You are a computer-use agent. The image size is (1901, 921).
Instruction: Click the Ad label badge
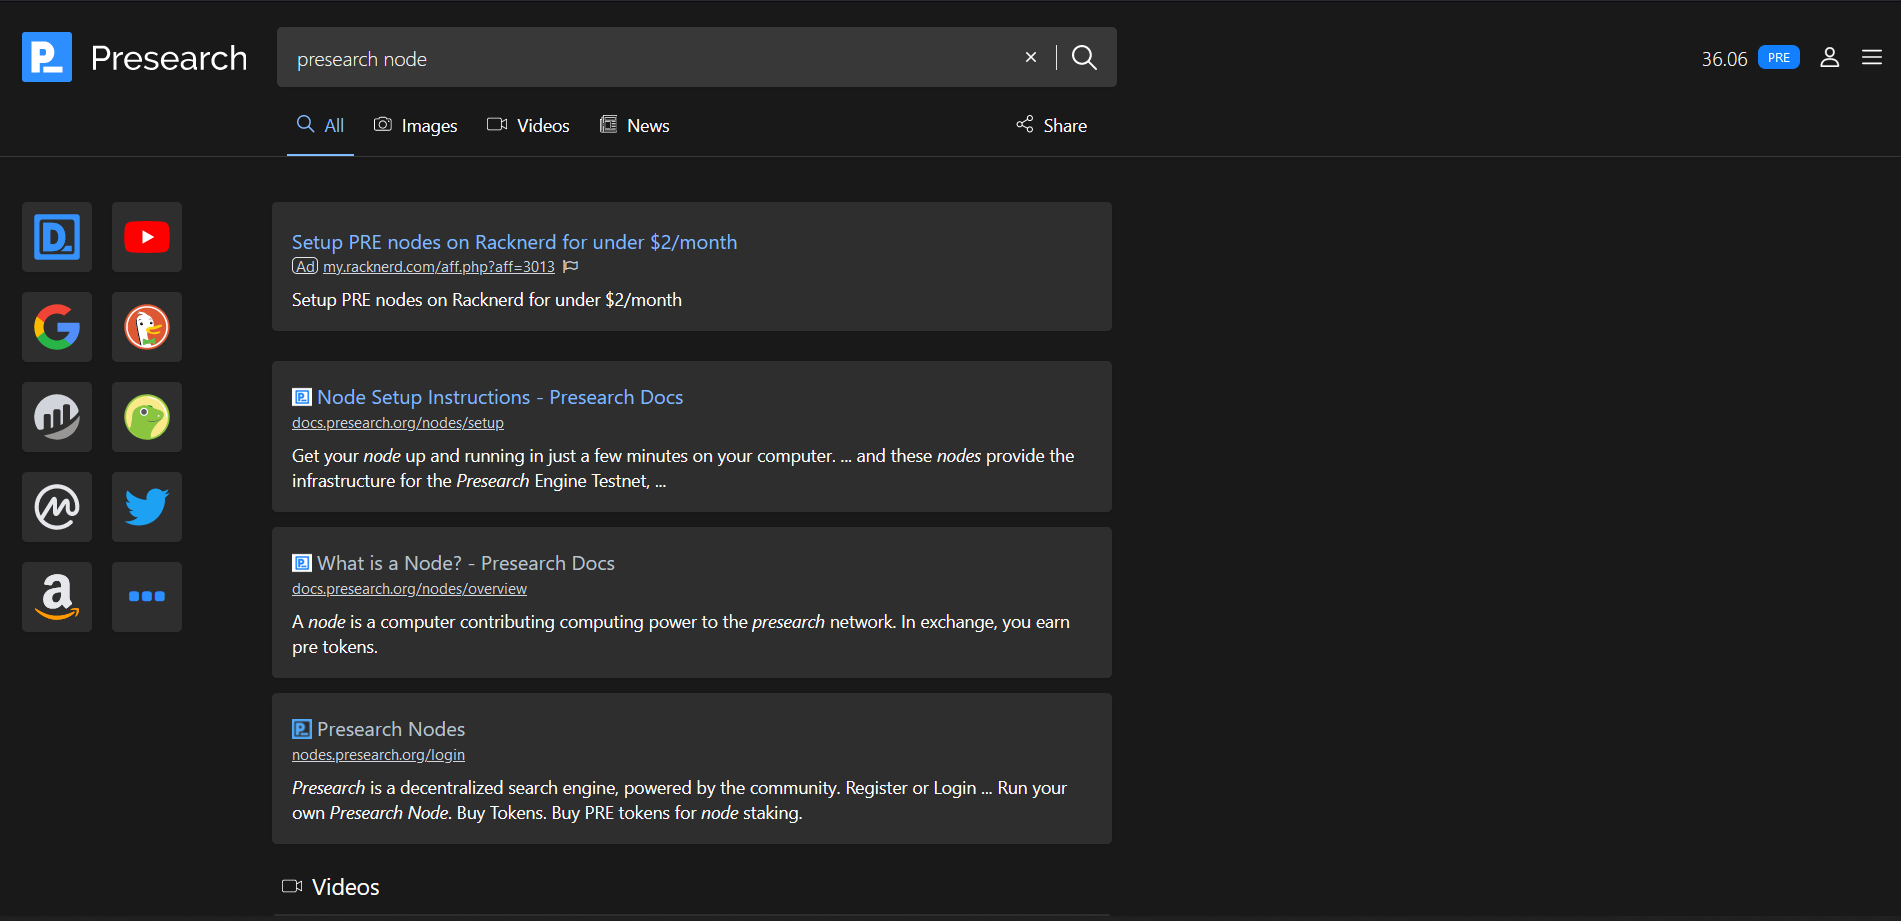305,267
